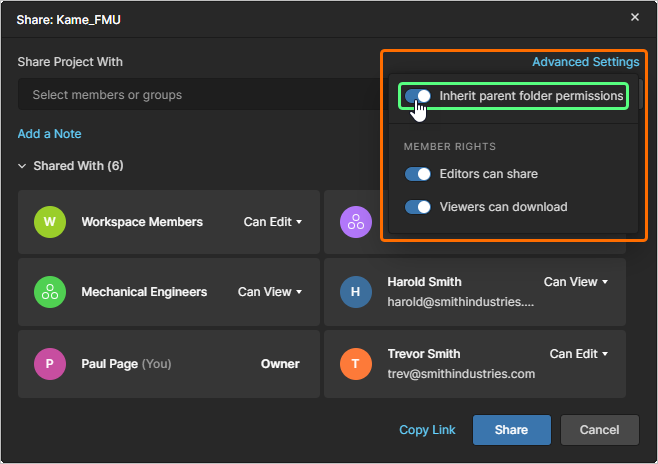Click the Workspace Members green avatar icon

pyautogui.click(x=49, y=222)
